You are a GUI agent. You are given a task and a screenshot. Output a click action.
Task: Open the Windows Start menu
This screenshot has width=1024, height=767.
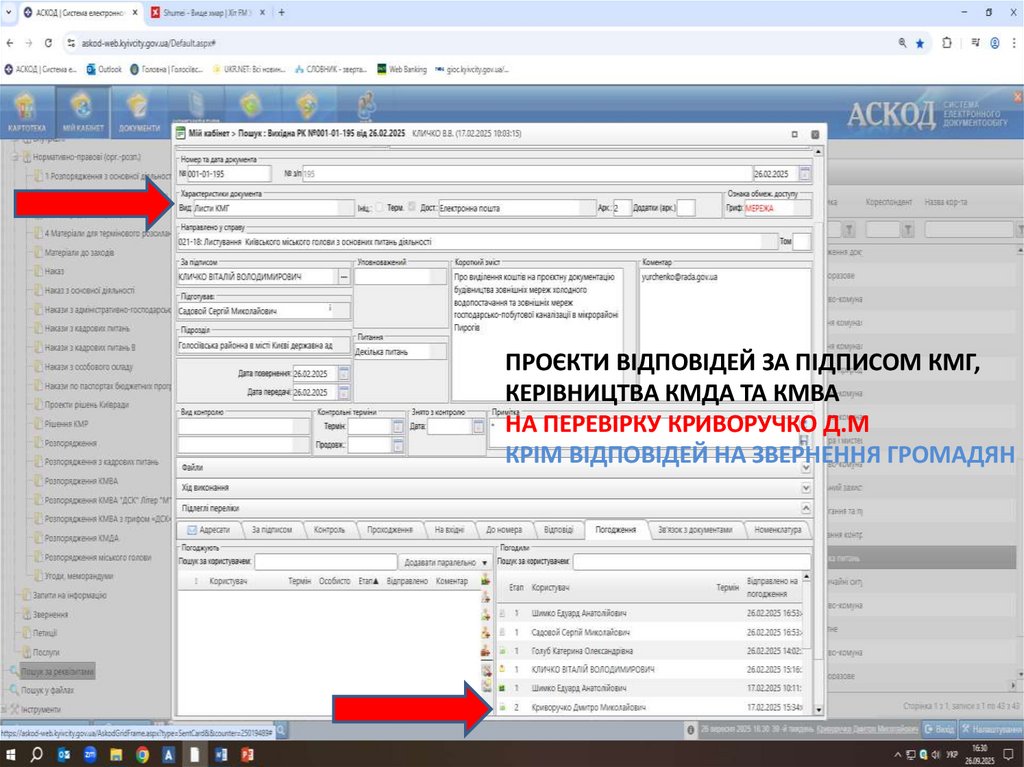pyautogui.click(x=10, y=755)
